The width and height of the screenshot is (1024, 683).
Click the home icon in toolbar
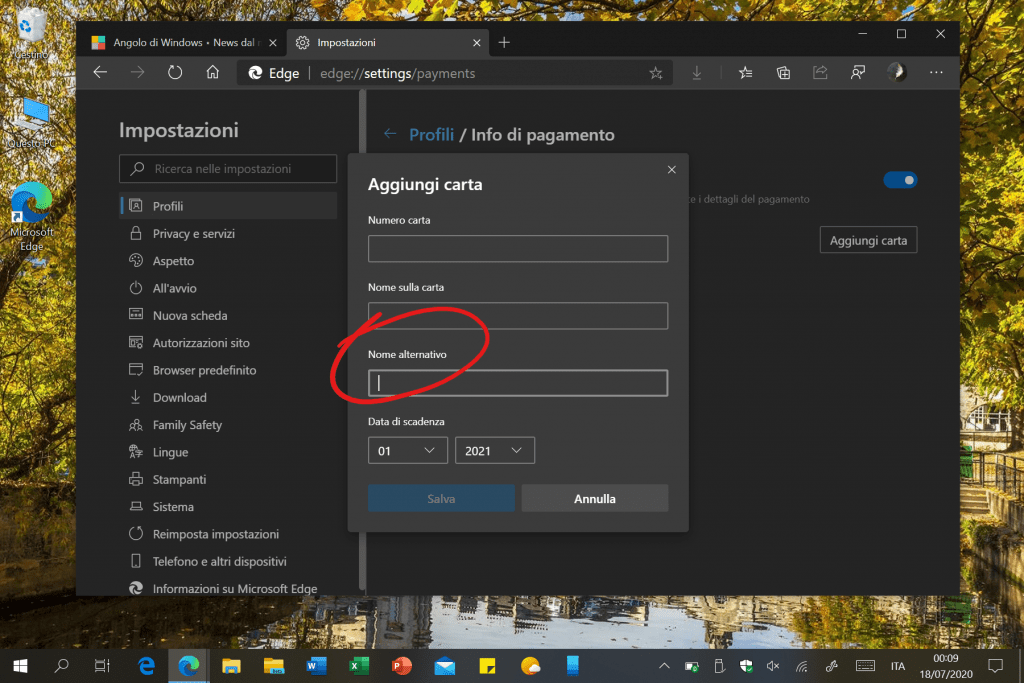pyautogui.click(x=212, y=72)
